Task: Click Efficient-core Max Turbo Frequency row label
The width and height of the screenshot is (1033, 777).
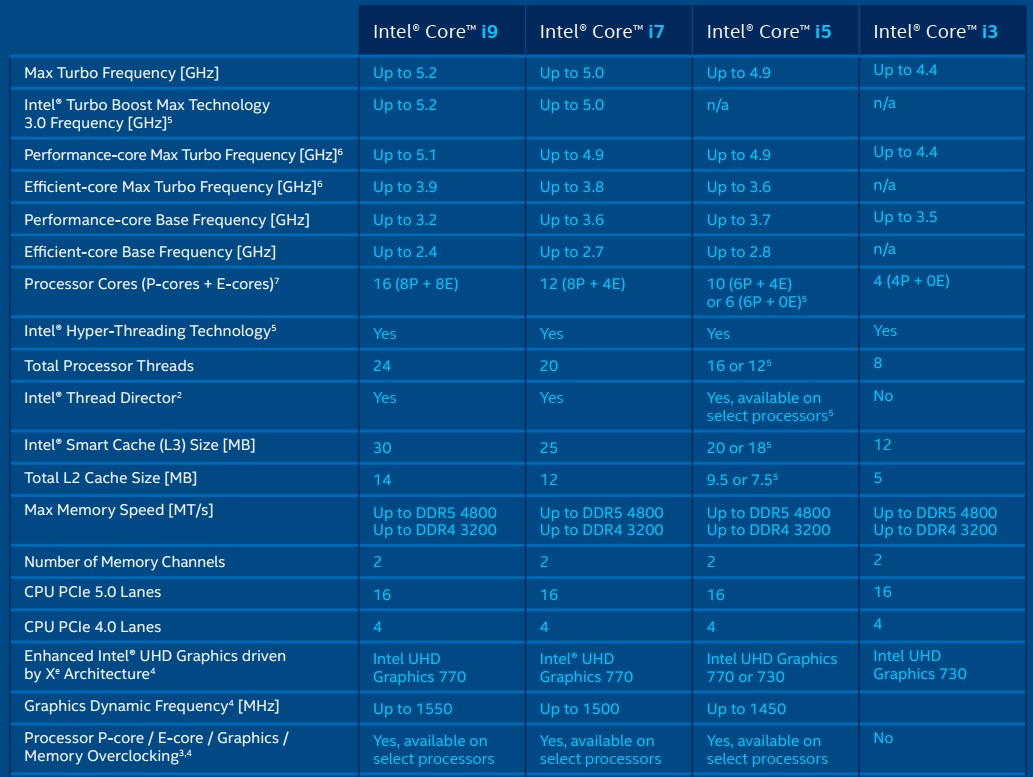Action: (x=173, y=187)
